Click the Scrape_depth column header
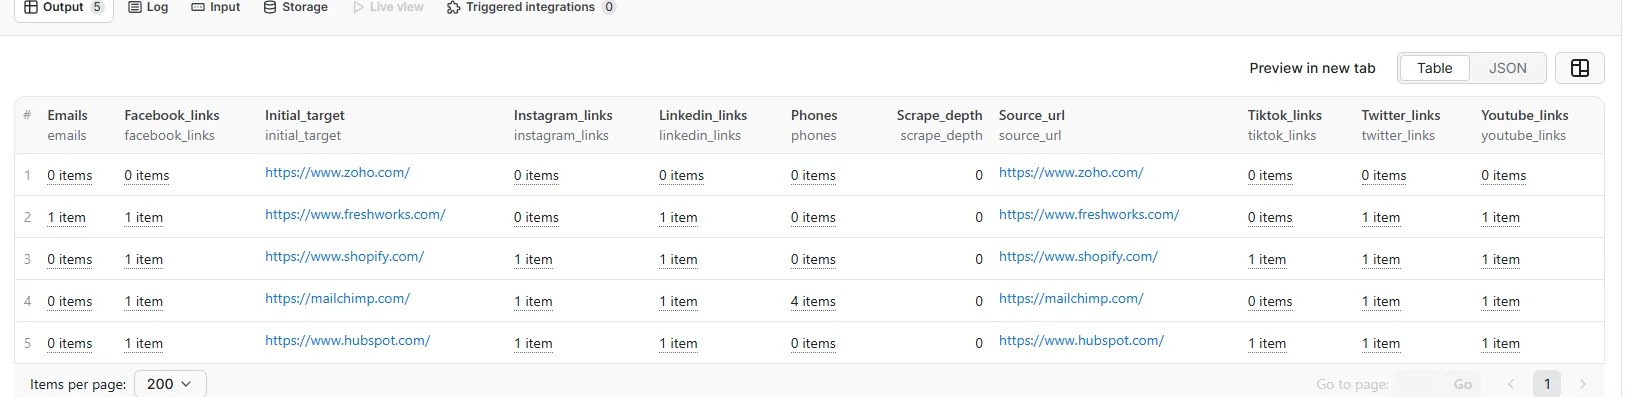This screenshot has width=1626, height=397. [x=940, y=116]
